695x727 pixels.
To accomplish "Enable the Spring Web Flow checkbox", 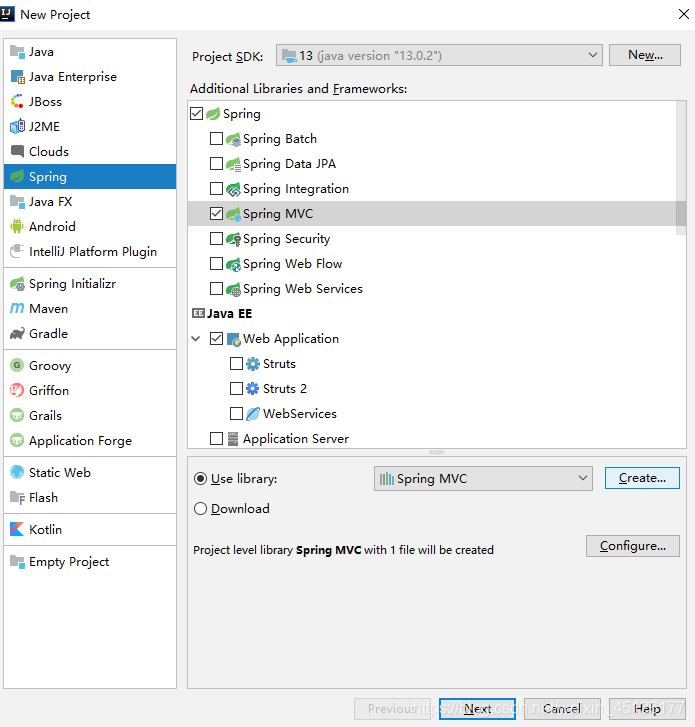I will click(x=217, y=263).
